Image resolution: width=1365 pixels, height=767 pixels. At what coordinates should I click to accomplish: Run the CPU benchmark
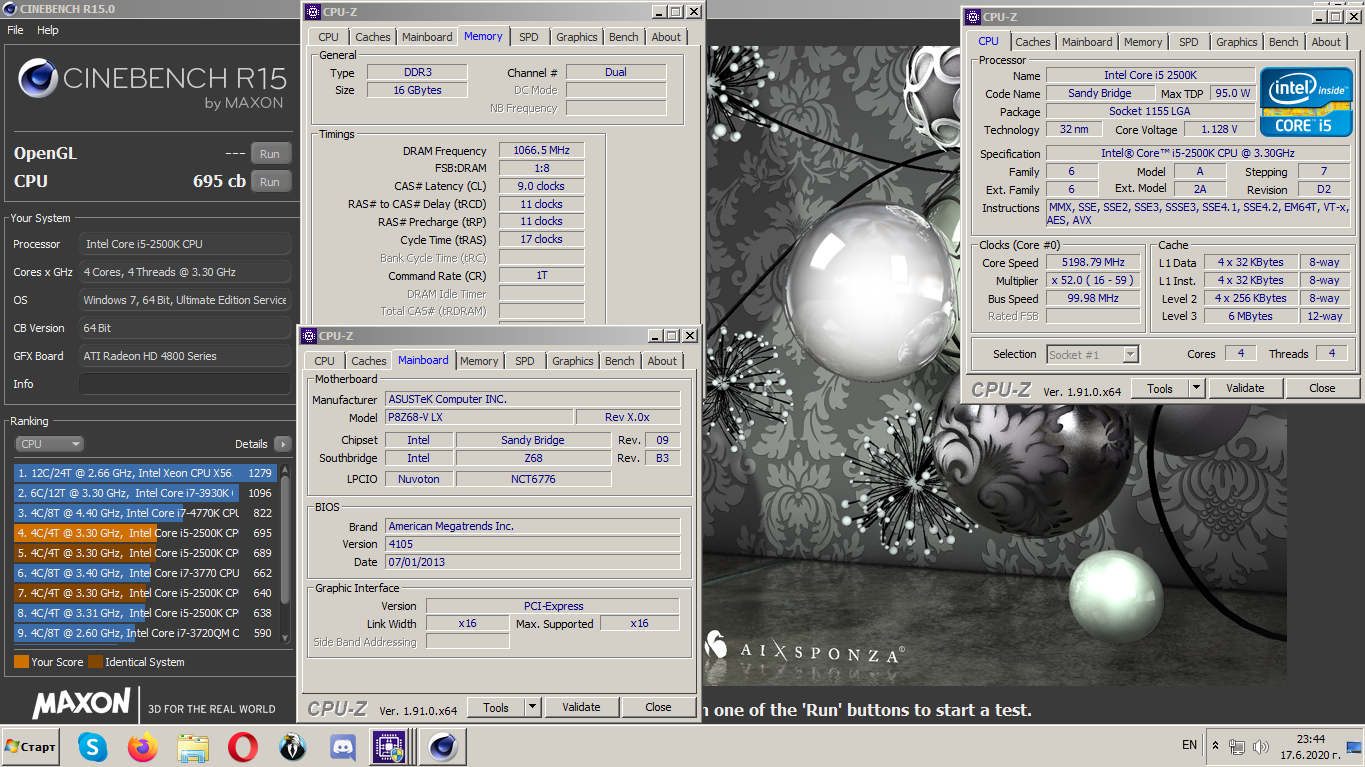pos(270,181)
